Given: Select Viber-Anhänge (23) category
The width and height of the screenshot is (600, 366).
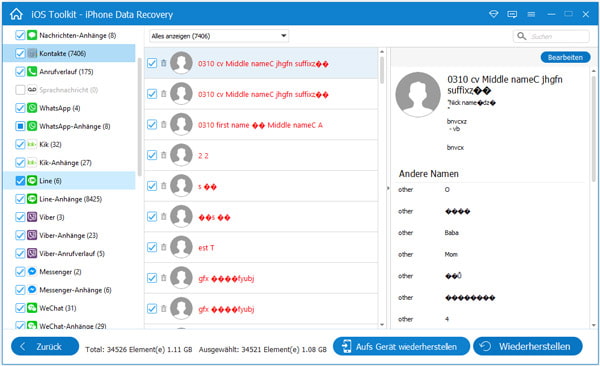Looking at the screenshot, I should pyautogui.click(x=69, y=235).
